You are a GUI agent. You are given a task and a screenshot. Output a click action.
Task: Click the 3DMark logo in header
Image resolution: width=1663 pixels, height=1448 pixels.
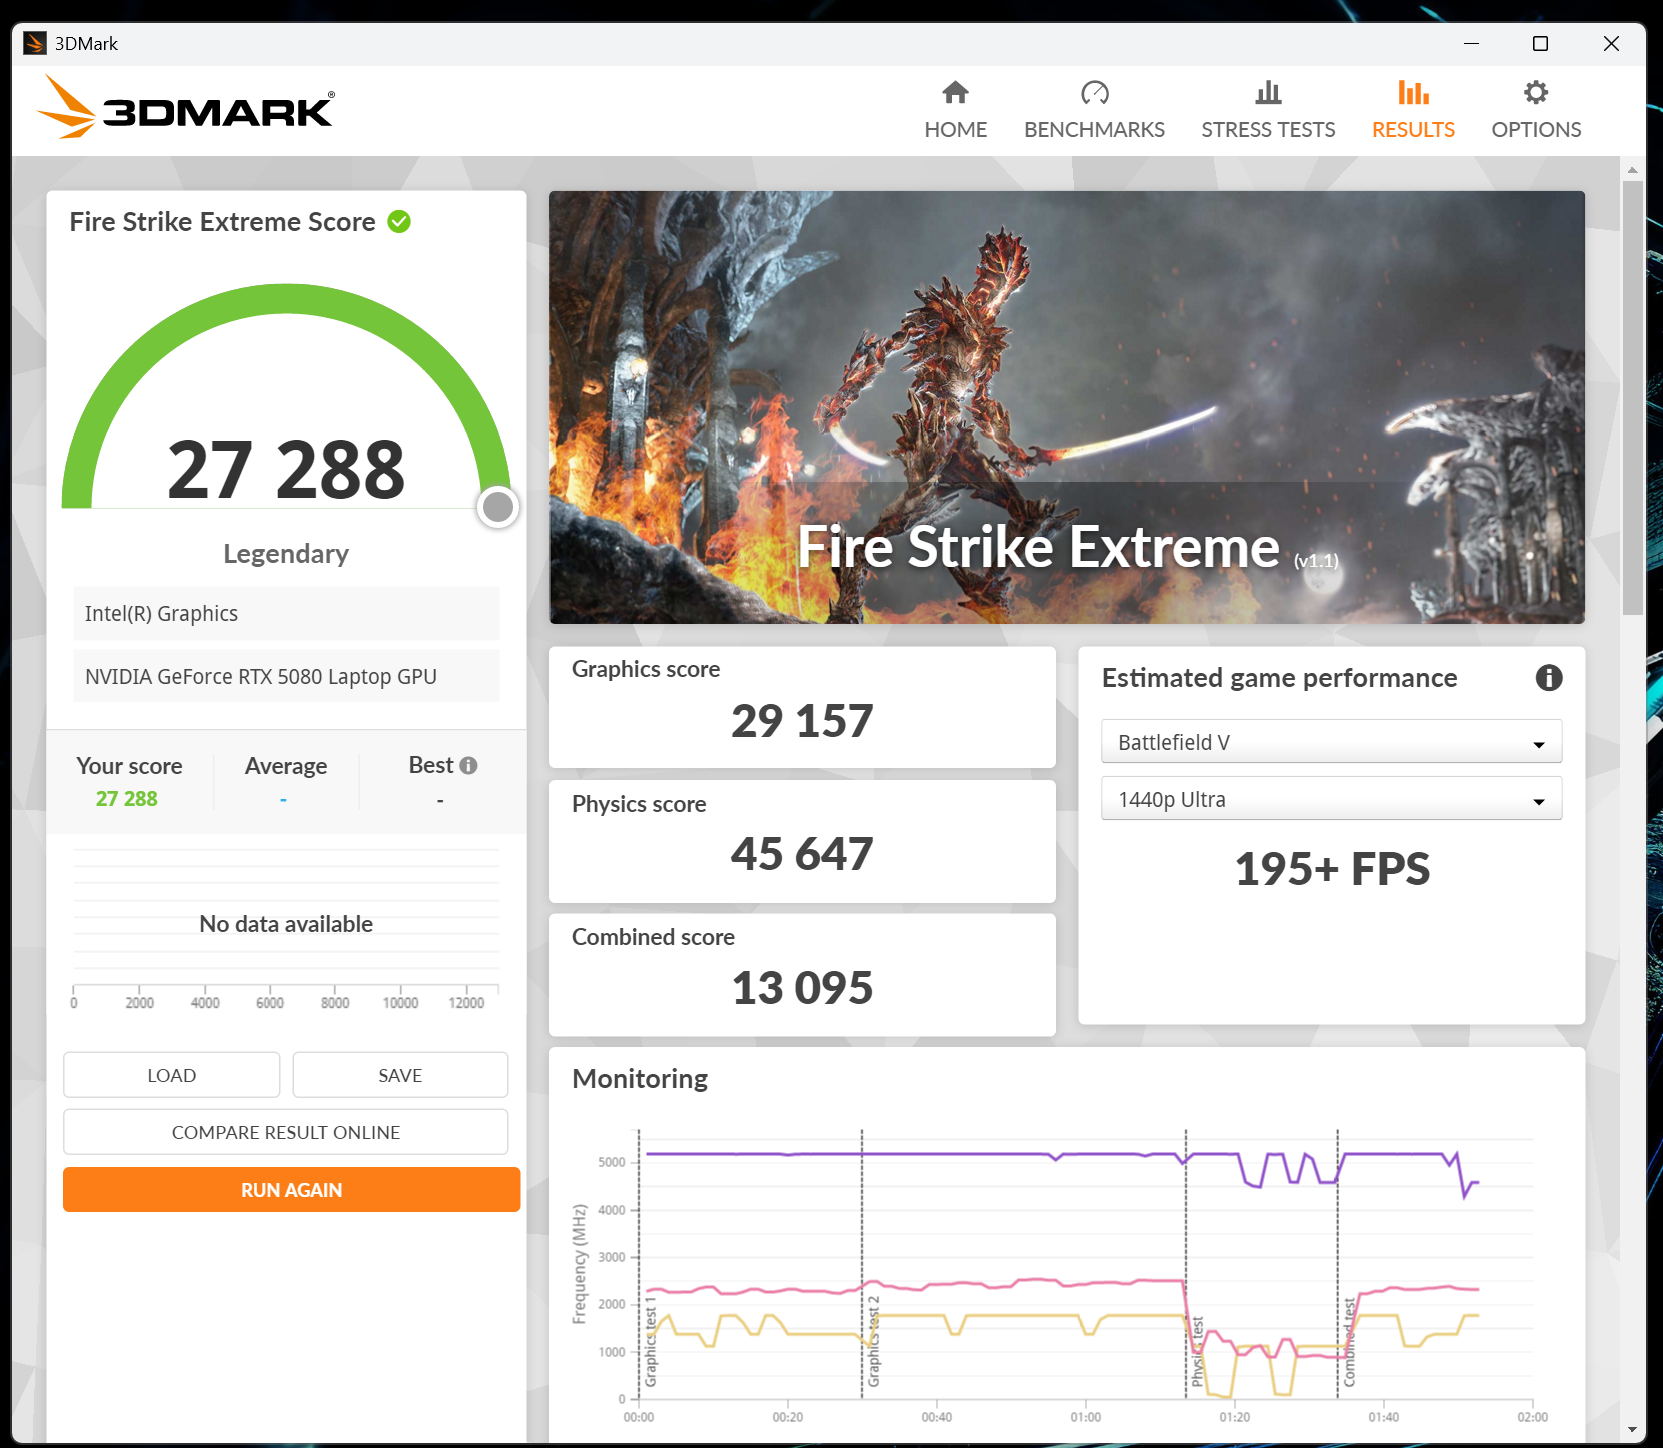[186, 108]
